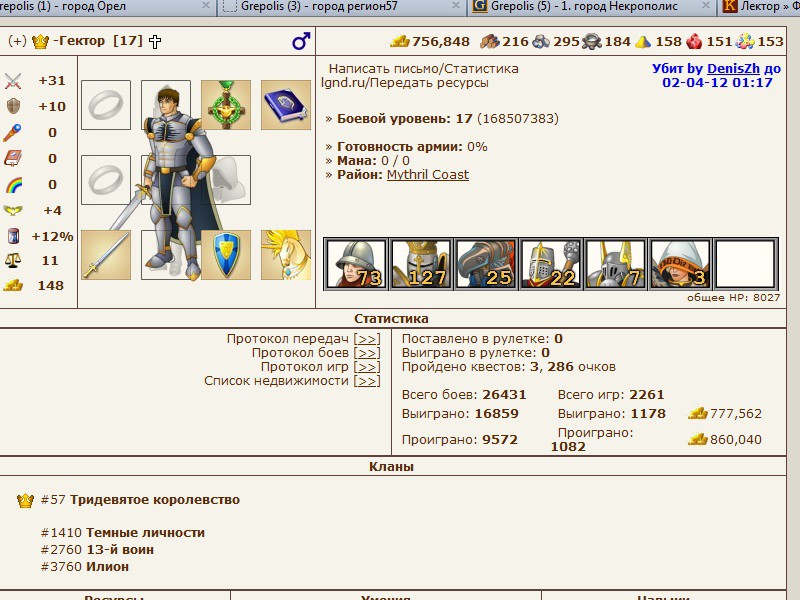Select the griffin unit stack of 25
The image size is (800, 600).
[486, 264]
